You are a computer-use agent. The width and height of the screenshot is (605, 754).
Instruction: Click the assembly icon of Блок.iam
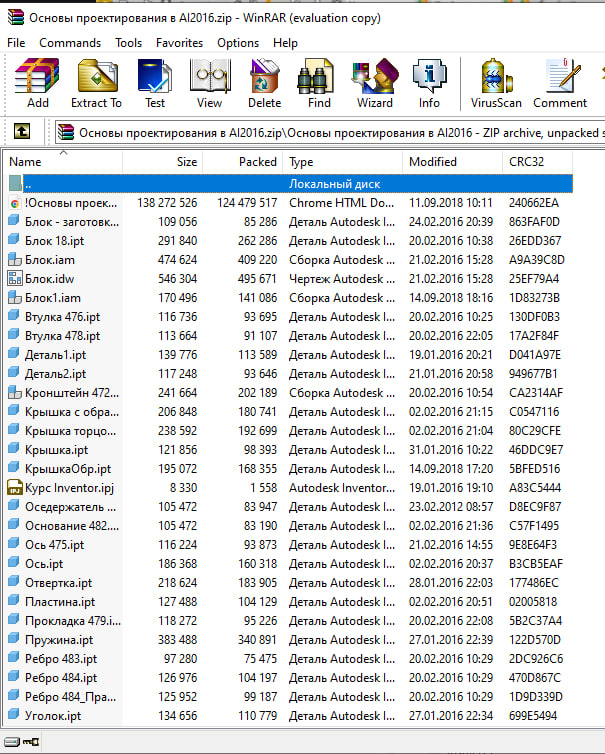(15, 260)
